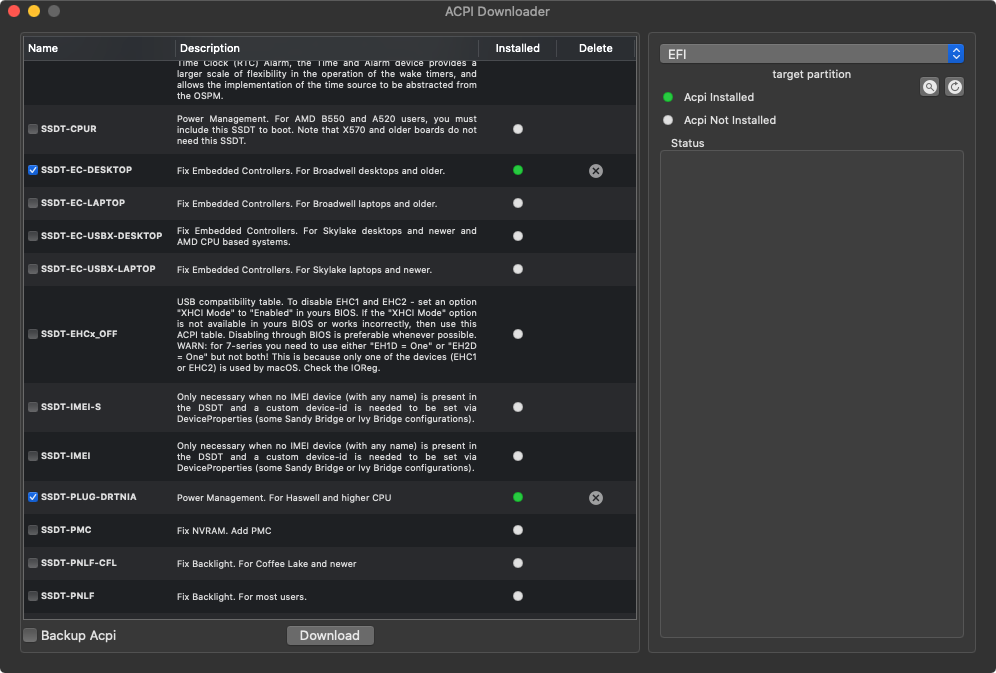Click 'Fix Backlight. For Coffee Lake and newer'
996x673 pixels.
click(266, 564)
